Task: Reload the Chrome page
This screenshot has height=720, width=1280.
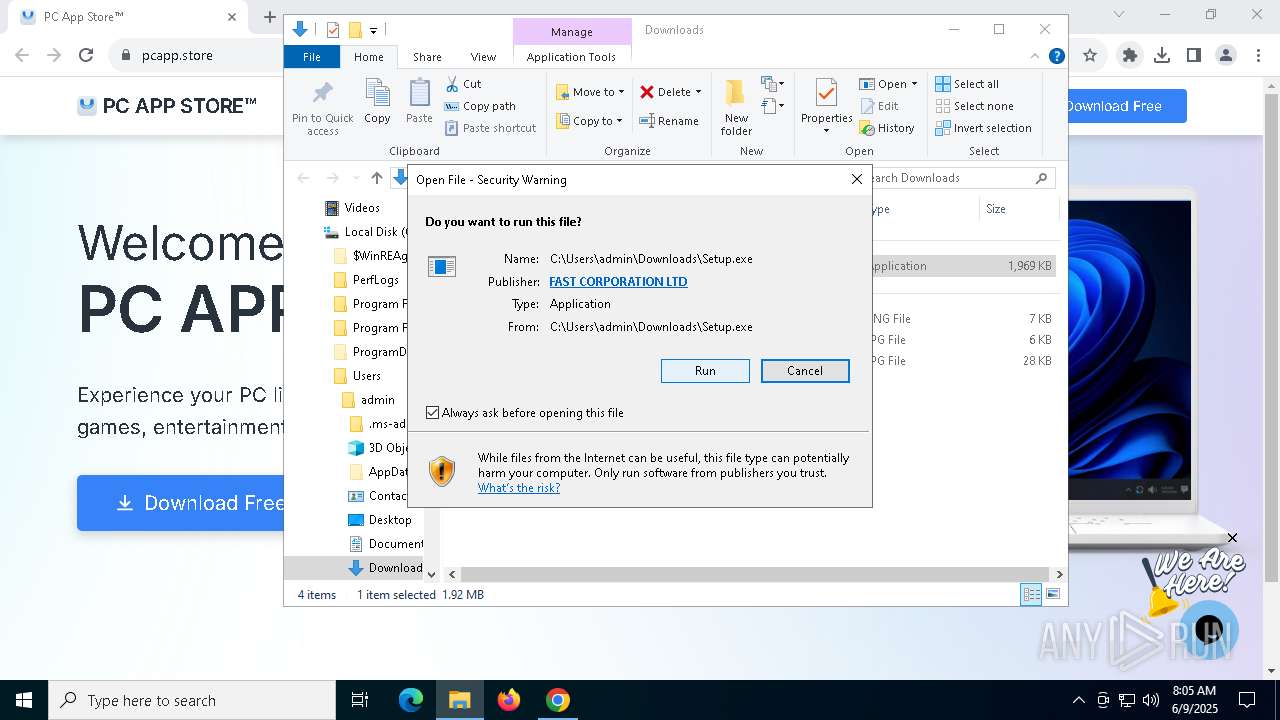Action: [86, 56]
